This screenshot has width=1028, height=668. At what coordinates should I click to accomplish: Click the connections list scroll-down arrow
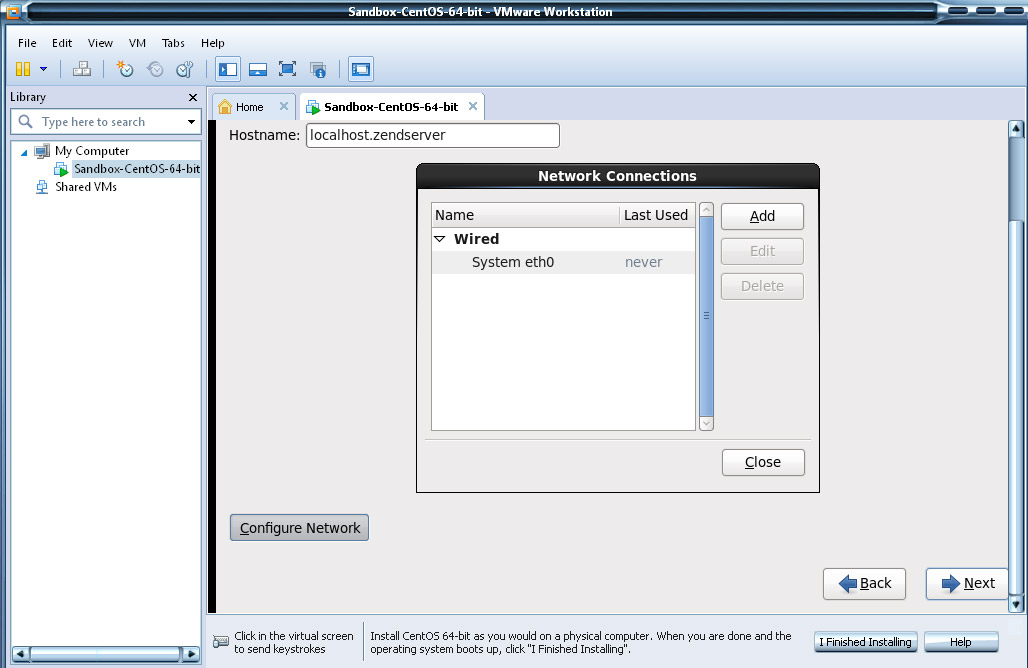coord(706,423)
